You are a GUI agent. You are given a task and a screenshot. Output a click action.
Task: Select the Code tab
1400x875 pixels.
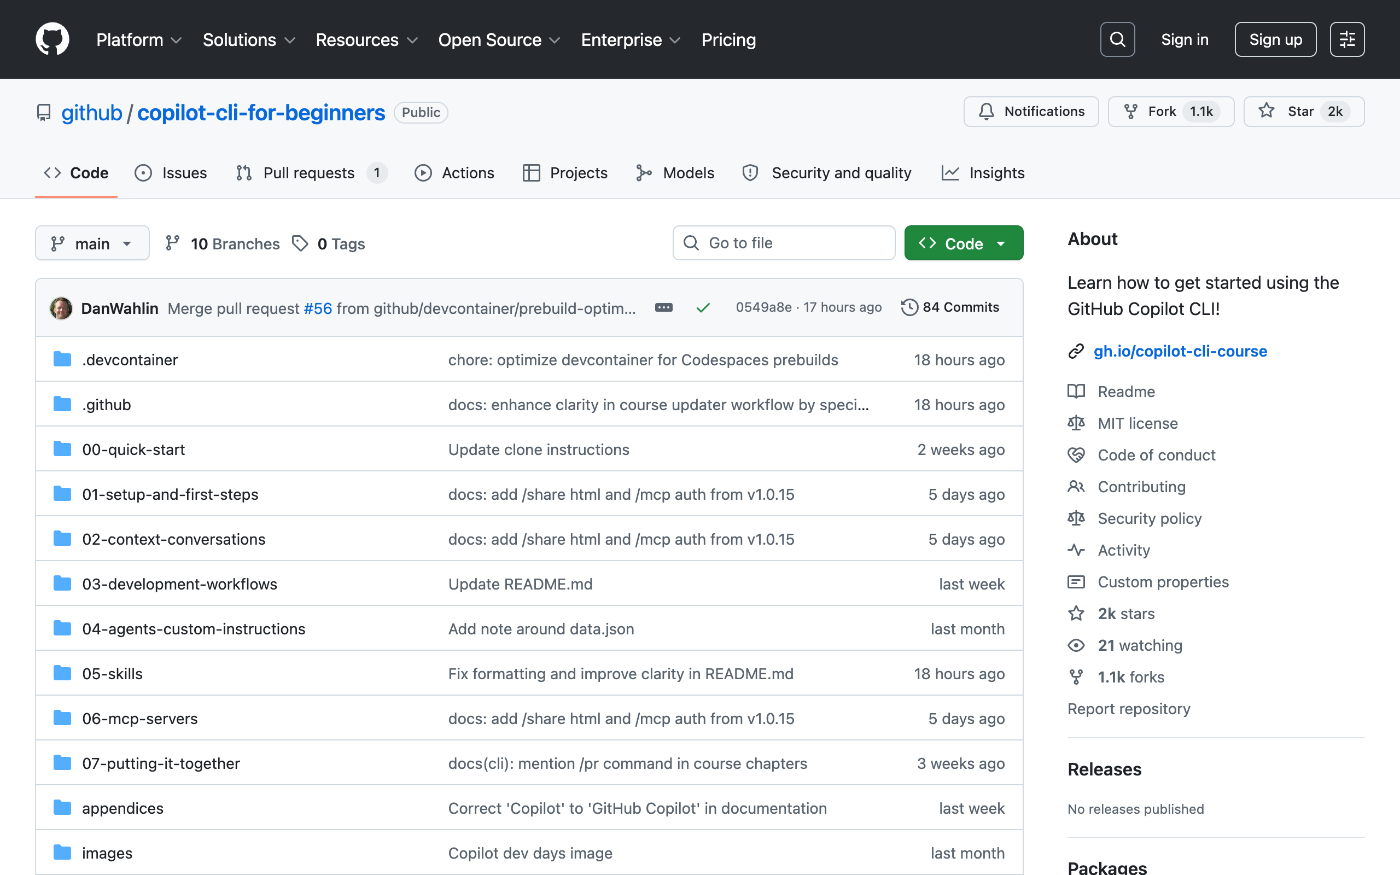click(x=76, y=173)
